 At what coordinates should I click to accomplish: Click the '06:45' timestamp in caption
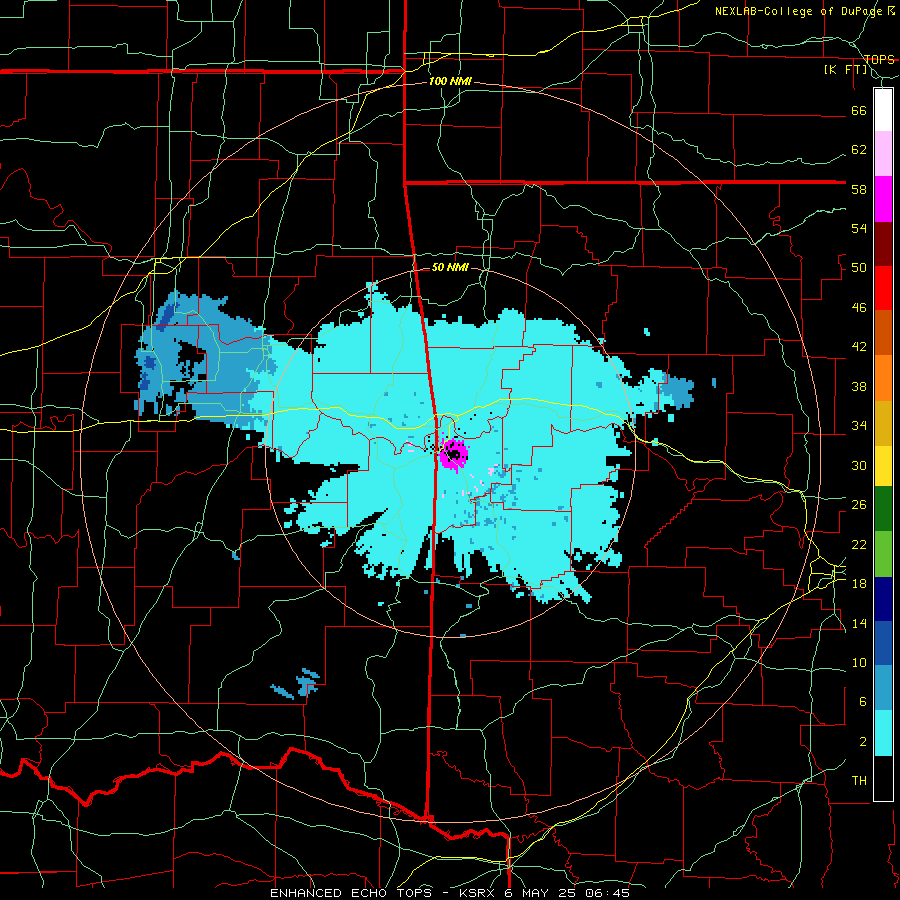click(608, 893)
